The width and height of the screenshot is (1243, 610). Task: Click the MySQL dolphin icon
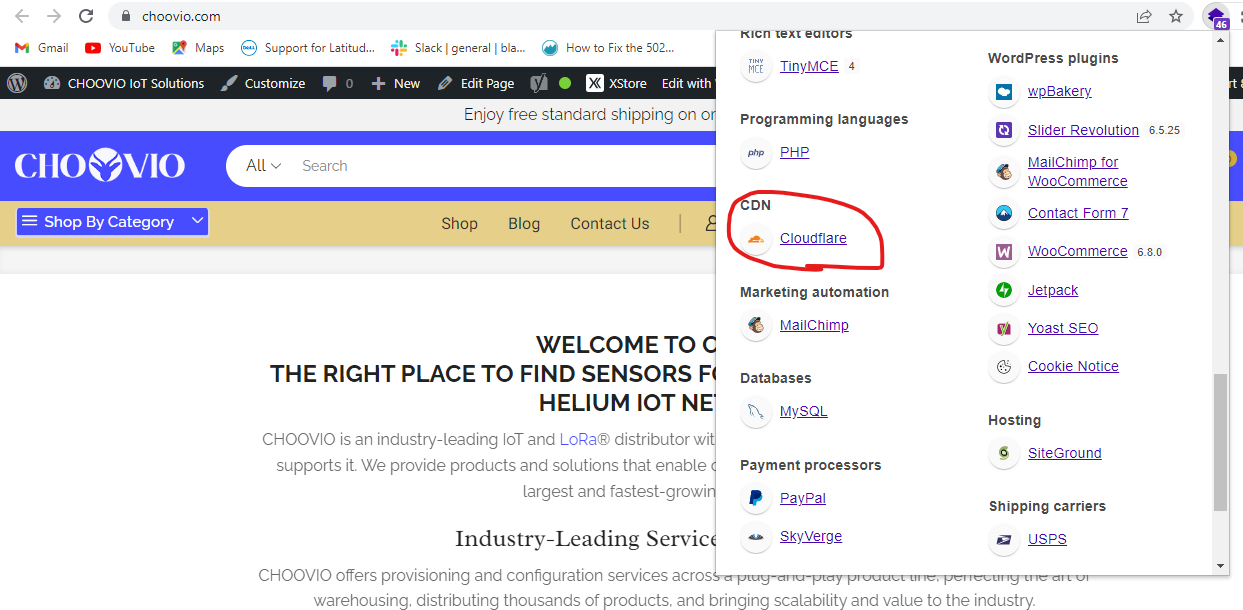(756, 412)
